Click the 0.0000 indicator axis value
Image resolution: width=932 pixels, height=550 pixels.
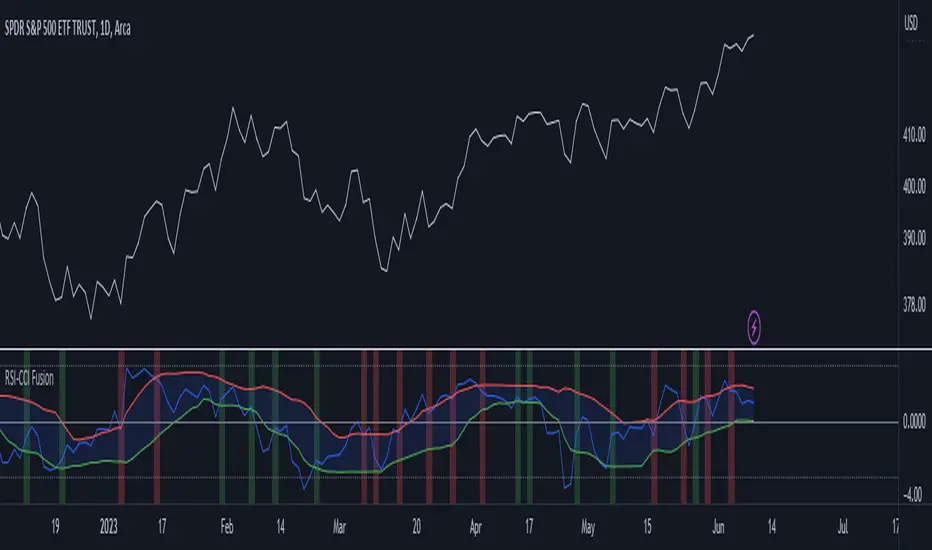[914, 422]
